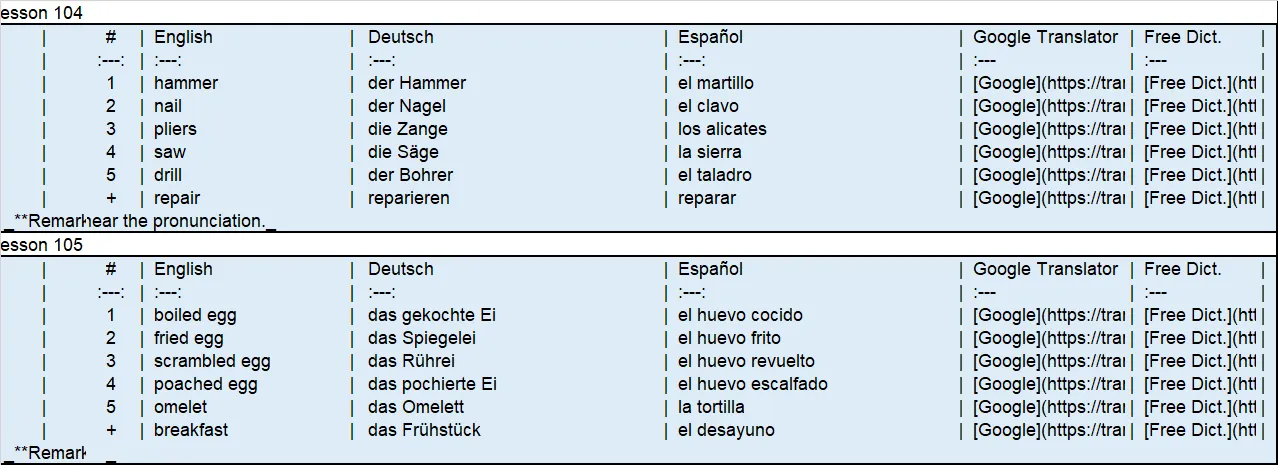The width and height of the screenshot is (1278, 465).
Task: Open the Free Dict. link for drill
Action: coord(1200,175)
